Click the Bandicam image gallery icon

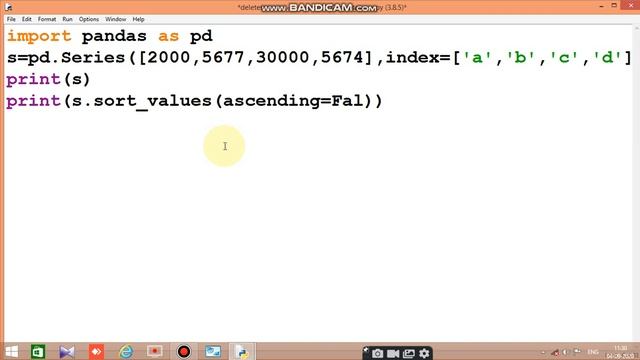point(409,353)
